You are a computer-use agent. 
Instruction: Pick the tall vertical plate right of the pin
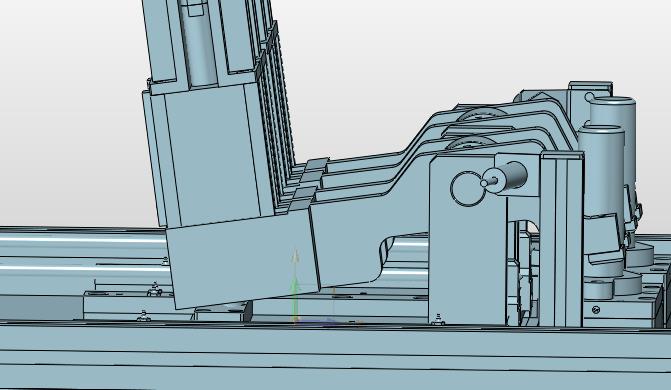tap(561, 240)
